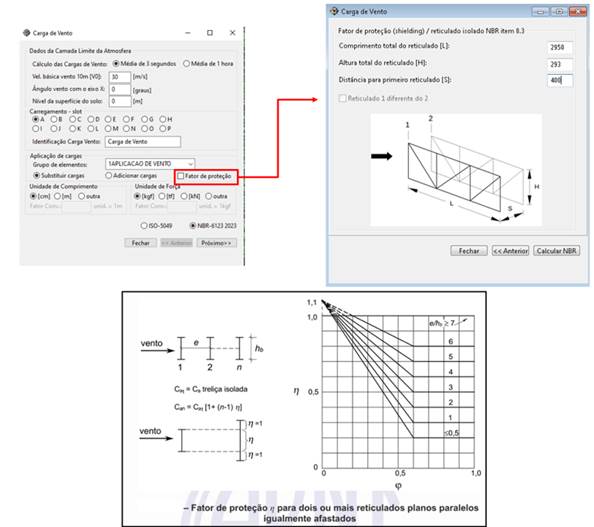Viewport: 594px width, 527px height.
Task: Click the truss diagram image in shielding dialog
Action: point(456,170)
